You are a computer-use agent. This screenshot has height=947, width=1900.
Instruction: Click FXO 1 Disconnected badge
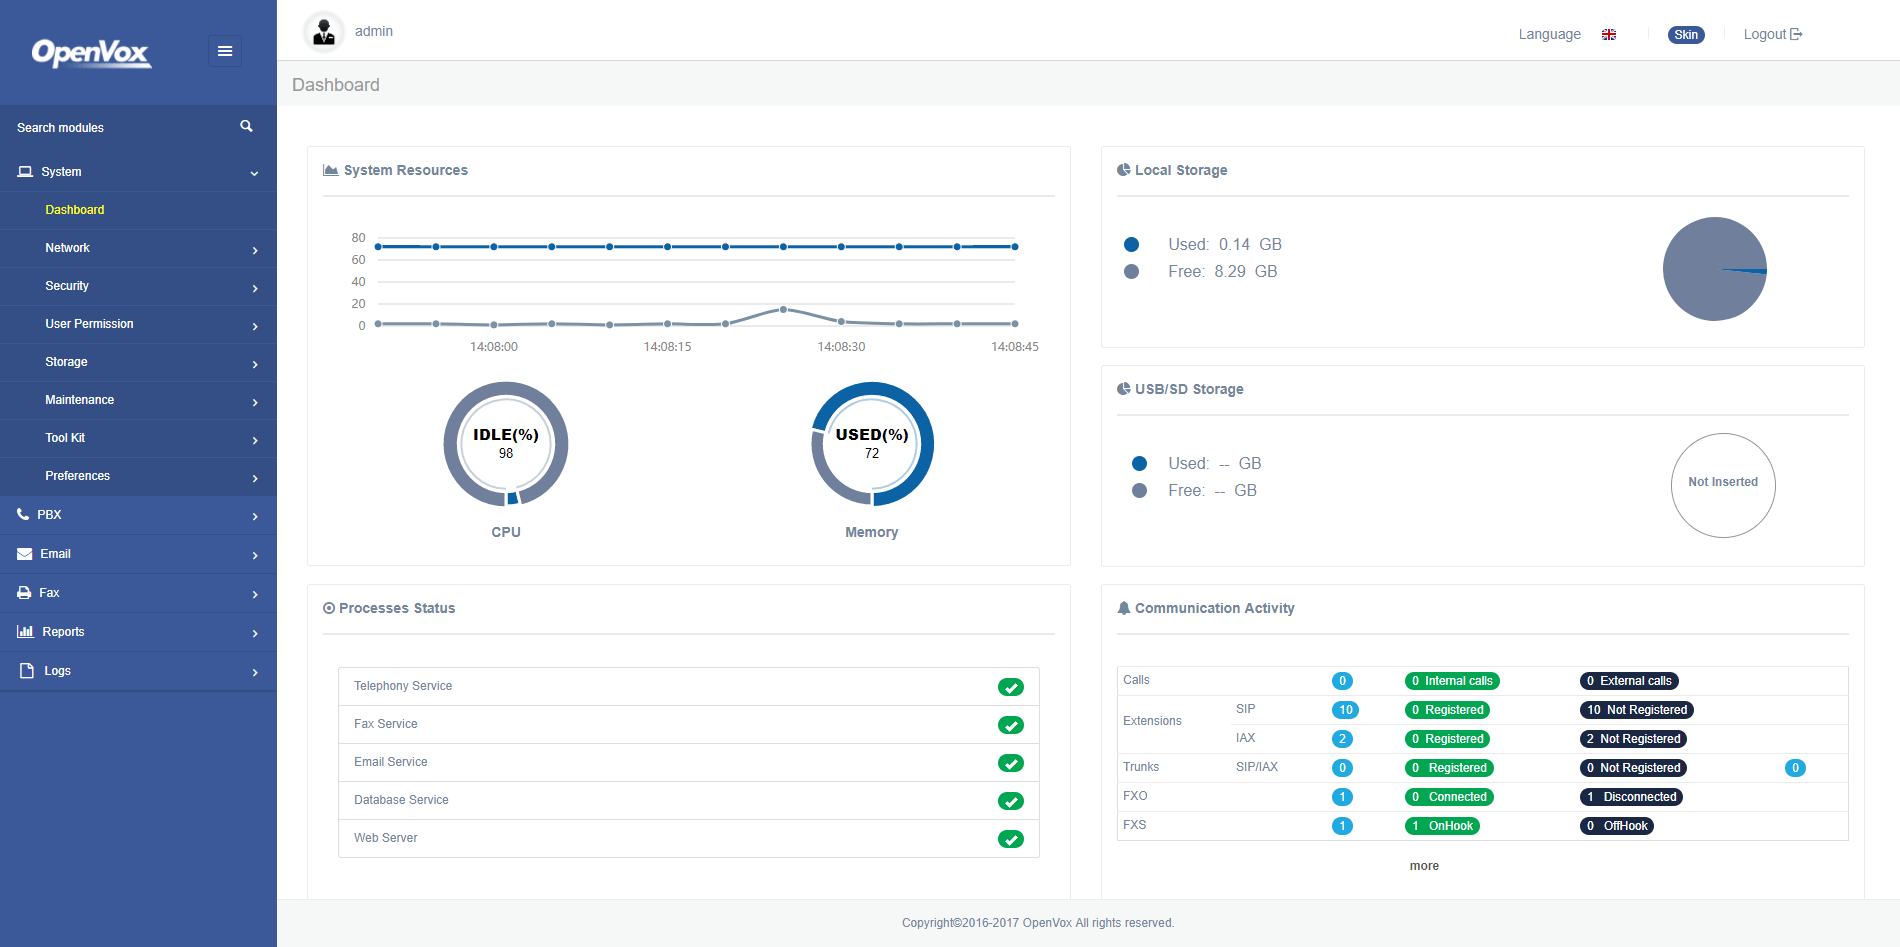(x=1631, y=797)
